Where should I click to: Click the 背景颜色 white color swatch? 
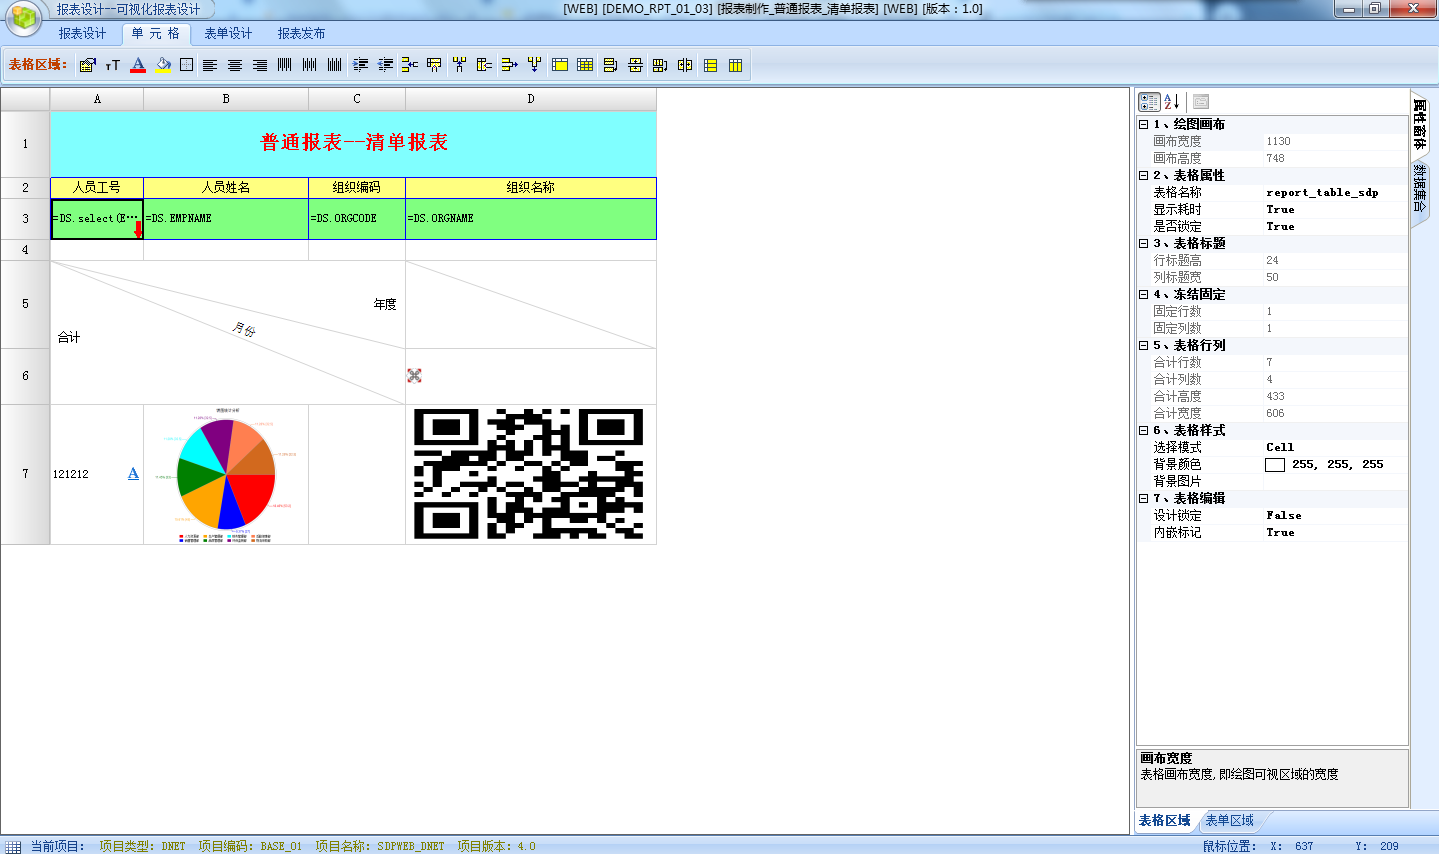[x=1274, y=465]
